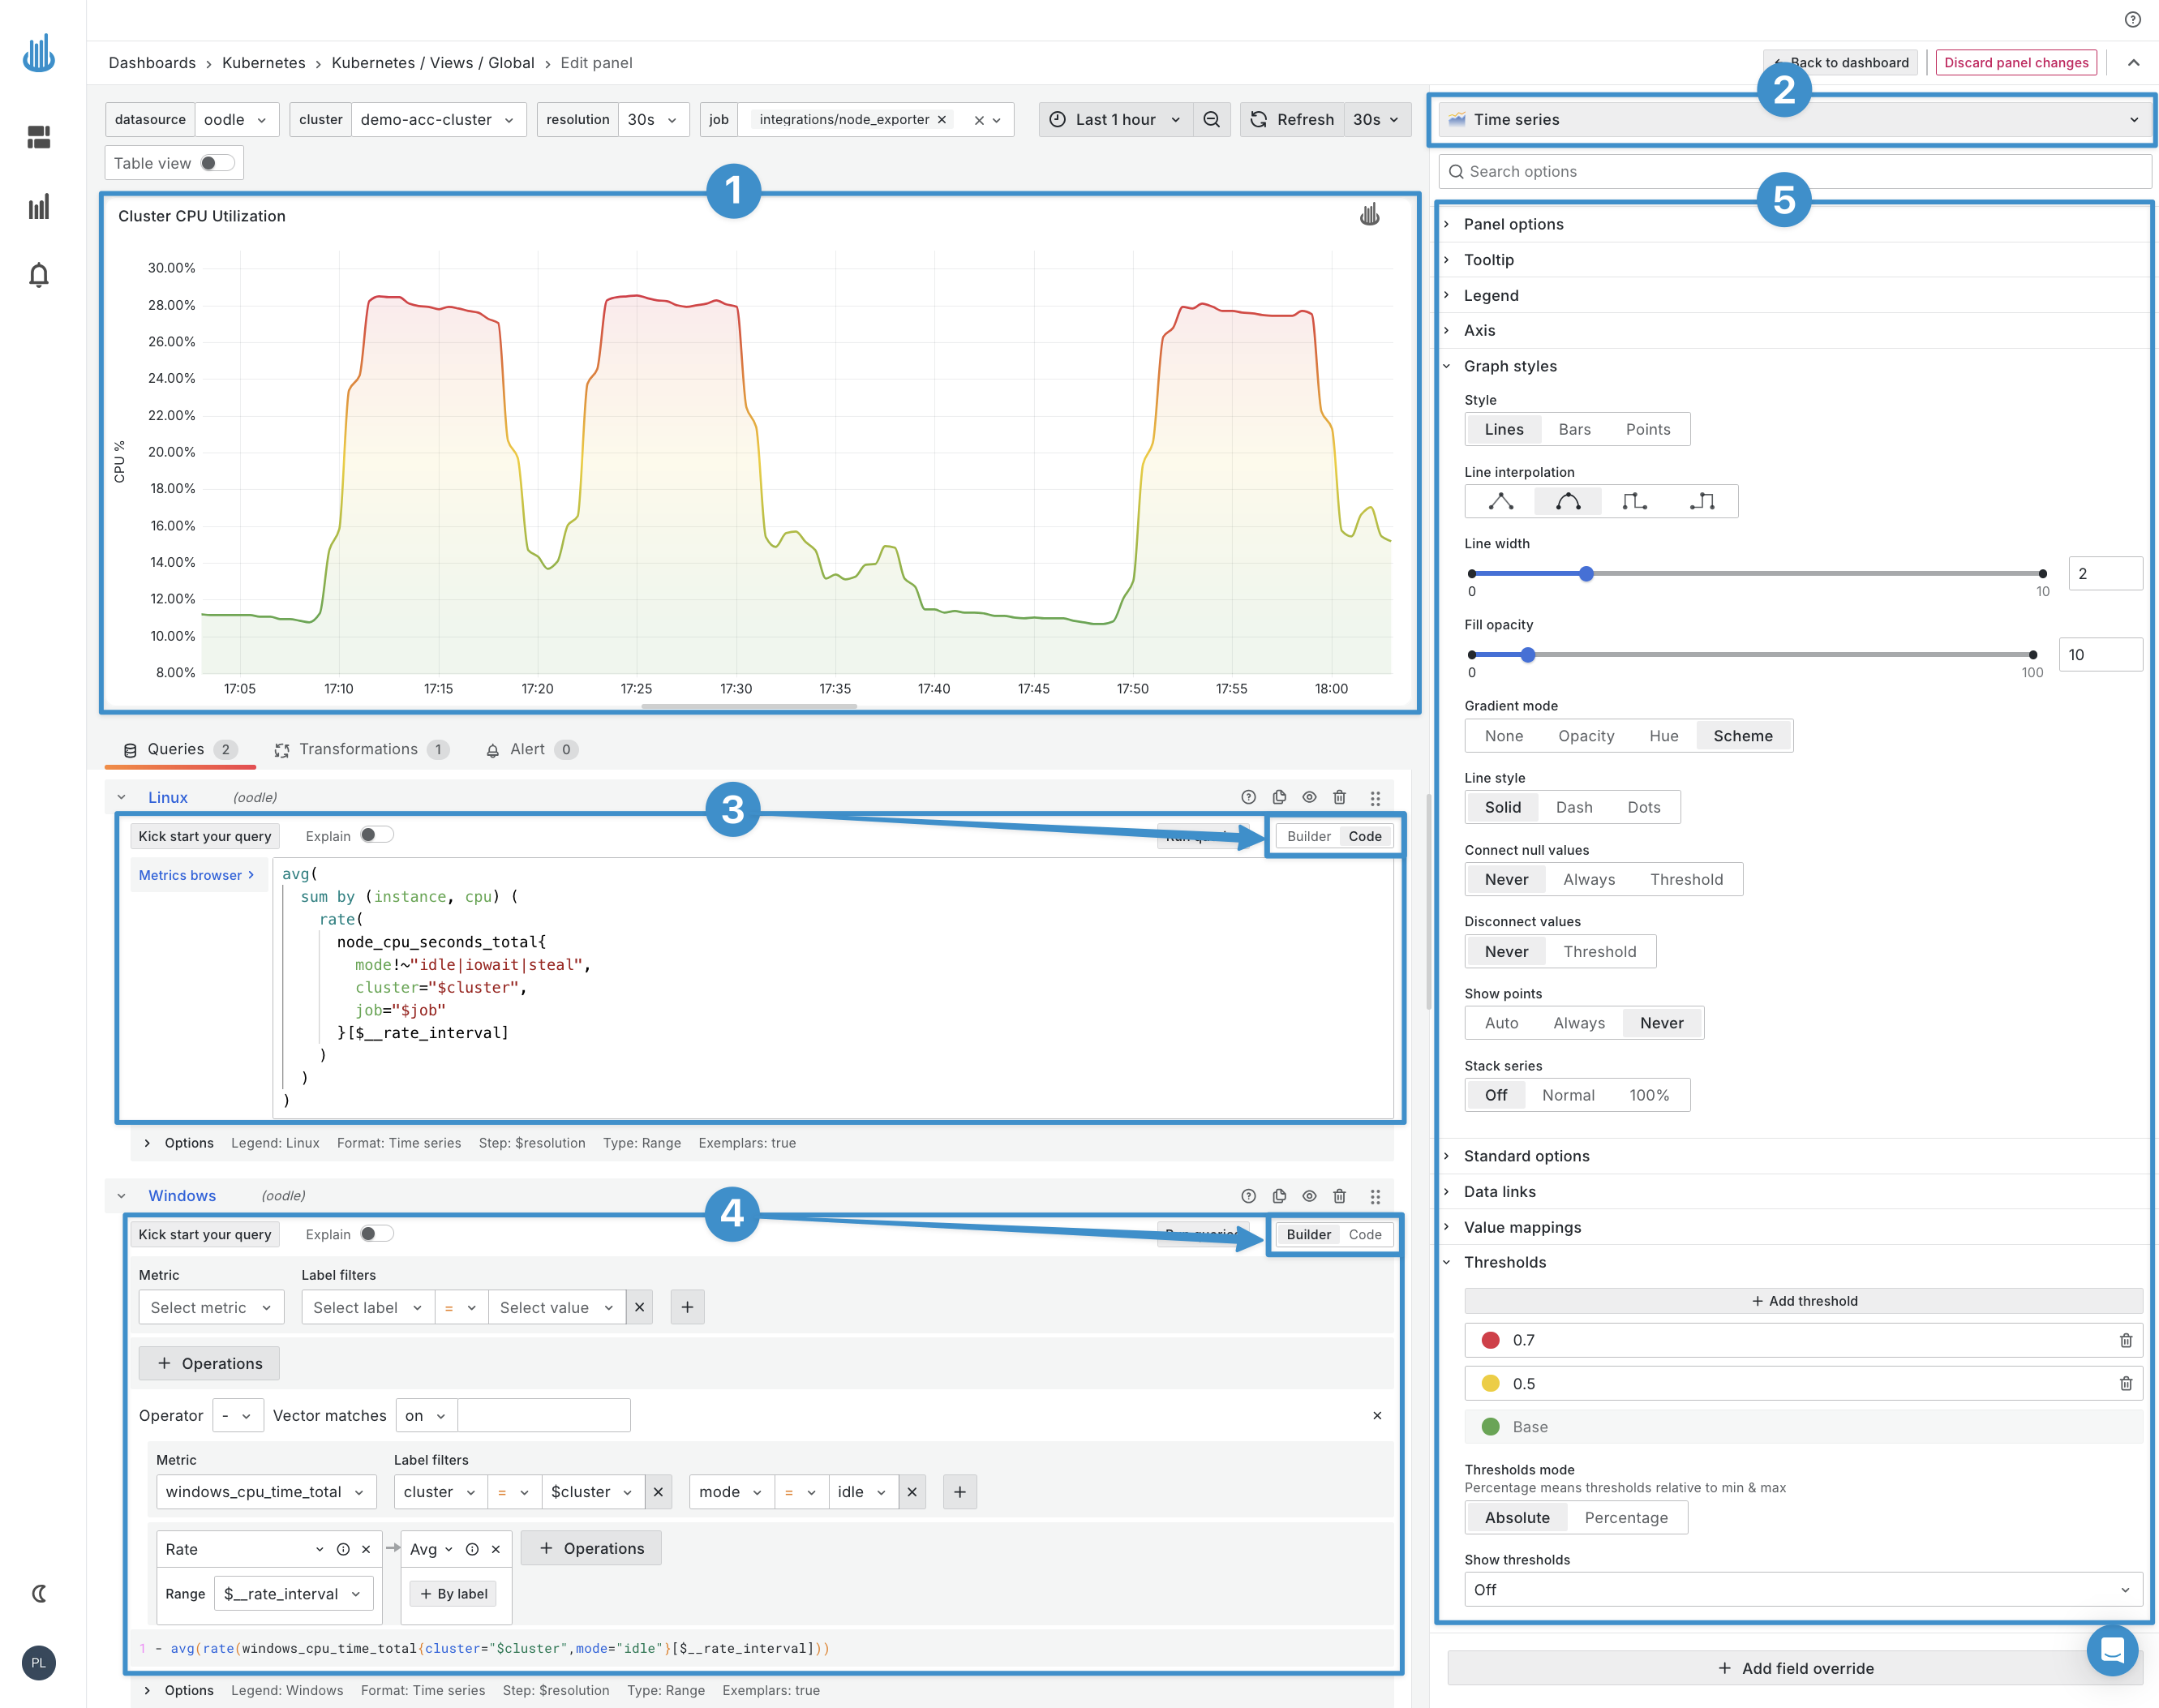The width and height of the screenshot is (2159, 1708).
Task: Click the Line width slider handle
Action: pos(1586,574)
